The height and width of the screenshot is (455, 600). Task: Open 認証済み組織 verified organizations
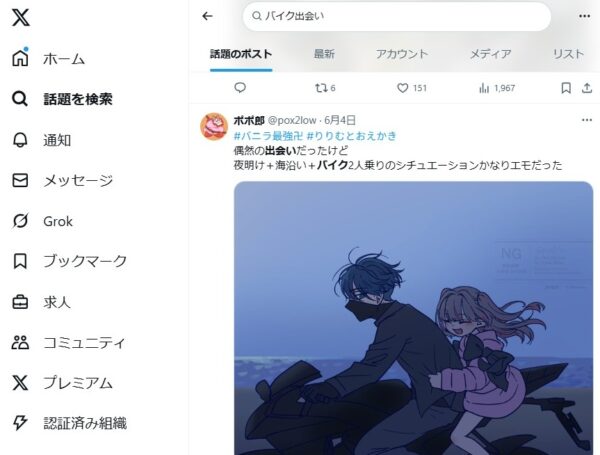69,423
